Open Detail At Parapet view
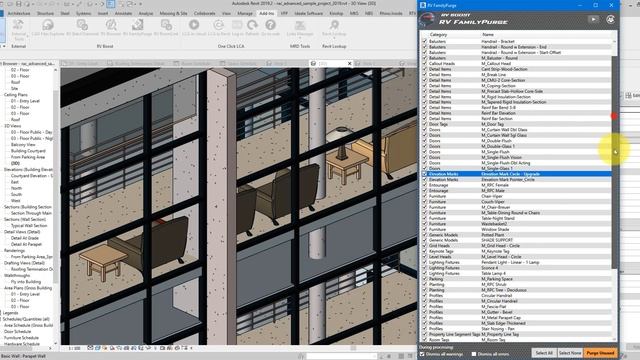The image size is (640, 360). (x=26, y=244)
